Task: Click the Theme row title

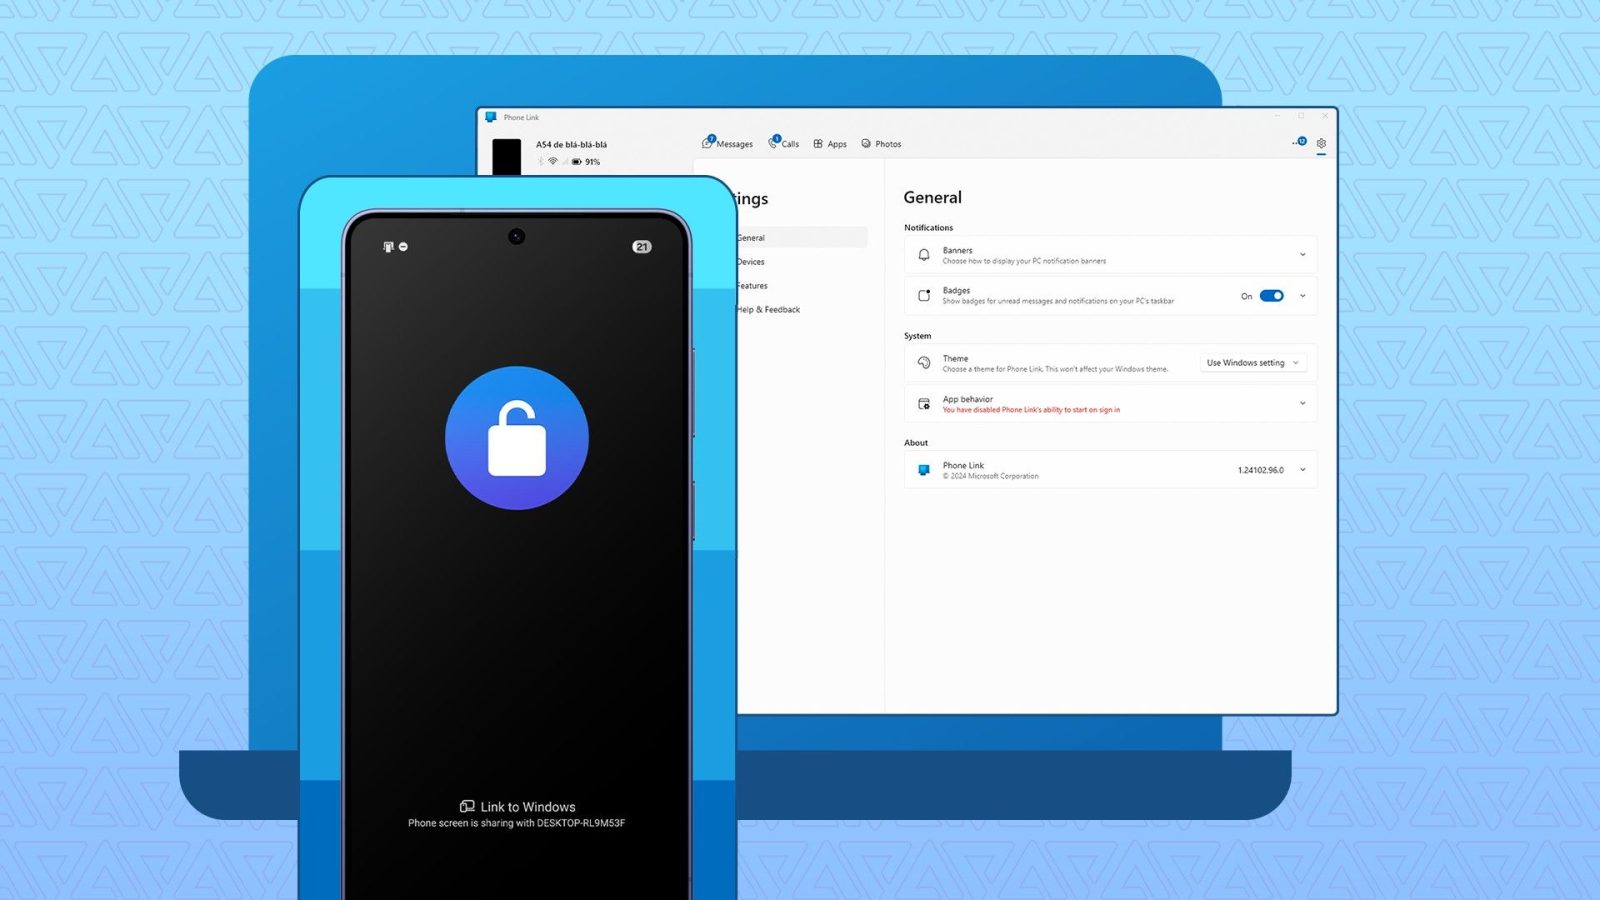Action: (955, 359)
